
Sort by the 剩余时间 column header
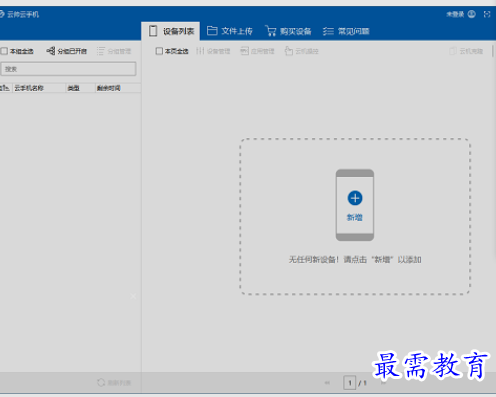[118, 88]
